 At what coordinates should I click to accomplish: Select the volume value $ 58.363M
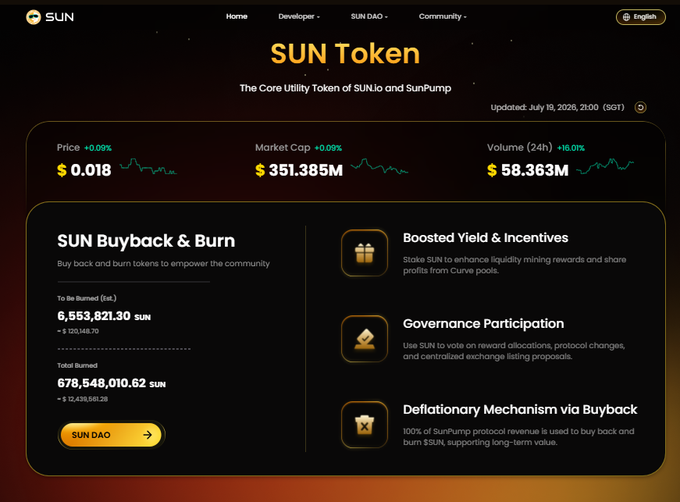click(528, 170)
